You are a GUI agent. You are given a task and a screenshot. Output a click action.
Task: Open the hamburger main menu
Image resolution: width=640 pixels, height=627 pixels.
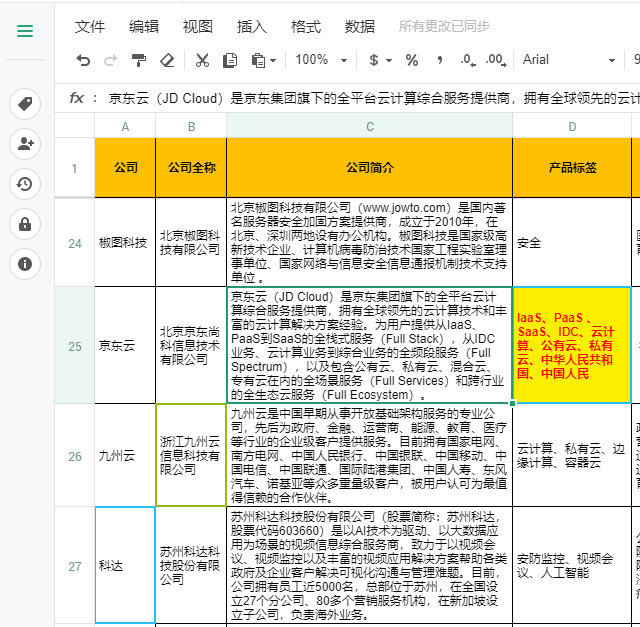(x=25, y=31)
